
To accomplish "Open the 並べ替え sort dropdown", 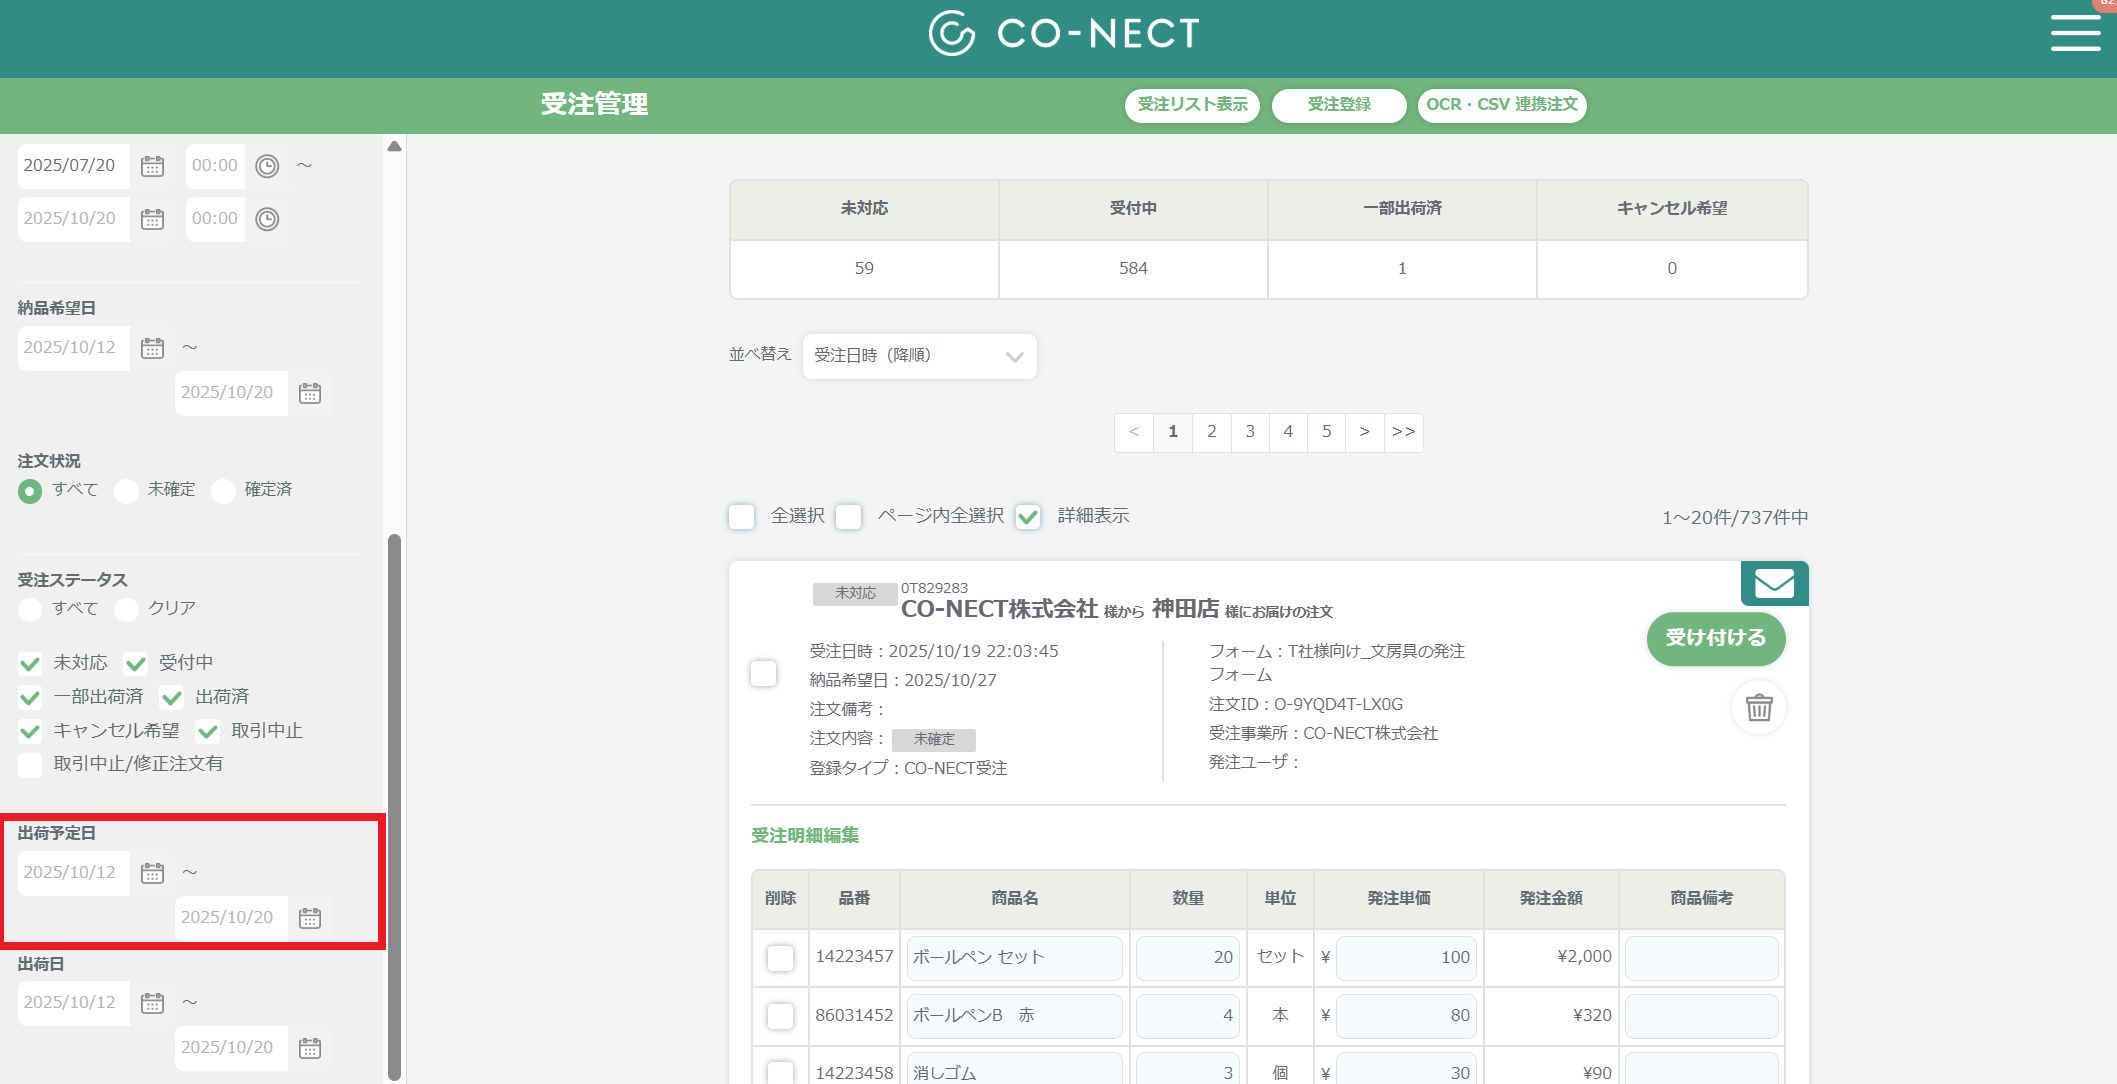I will click(x=919, y=356).
